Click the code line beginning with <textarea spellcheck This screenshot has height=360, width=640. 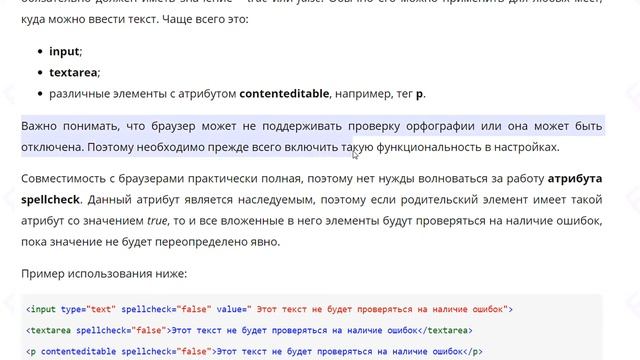pos(249,331)
